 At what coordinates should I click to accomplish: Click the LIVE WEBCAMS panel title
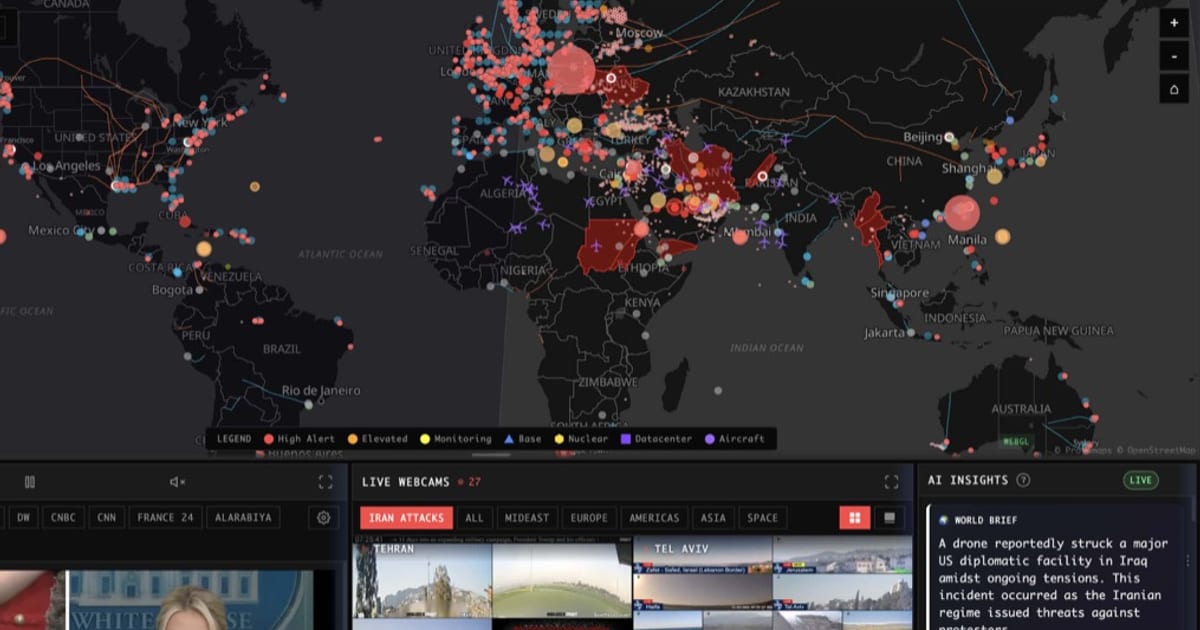pyautogui.click(x=406, y=482)
